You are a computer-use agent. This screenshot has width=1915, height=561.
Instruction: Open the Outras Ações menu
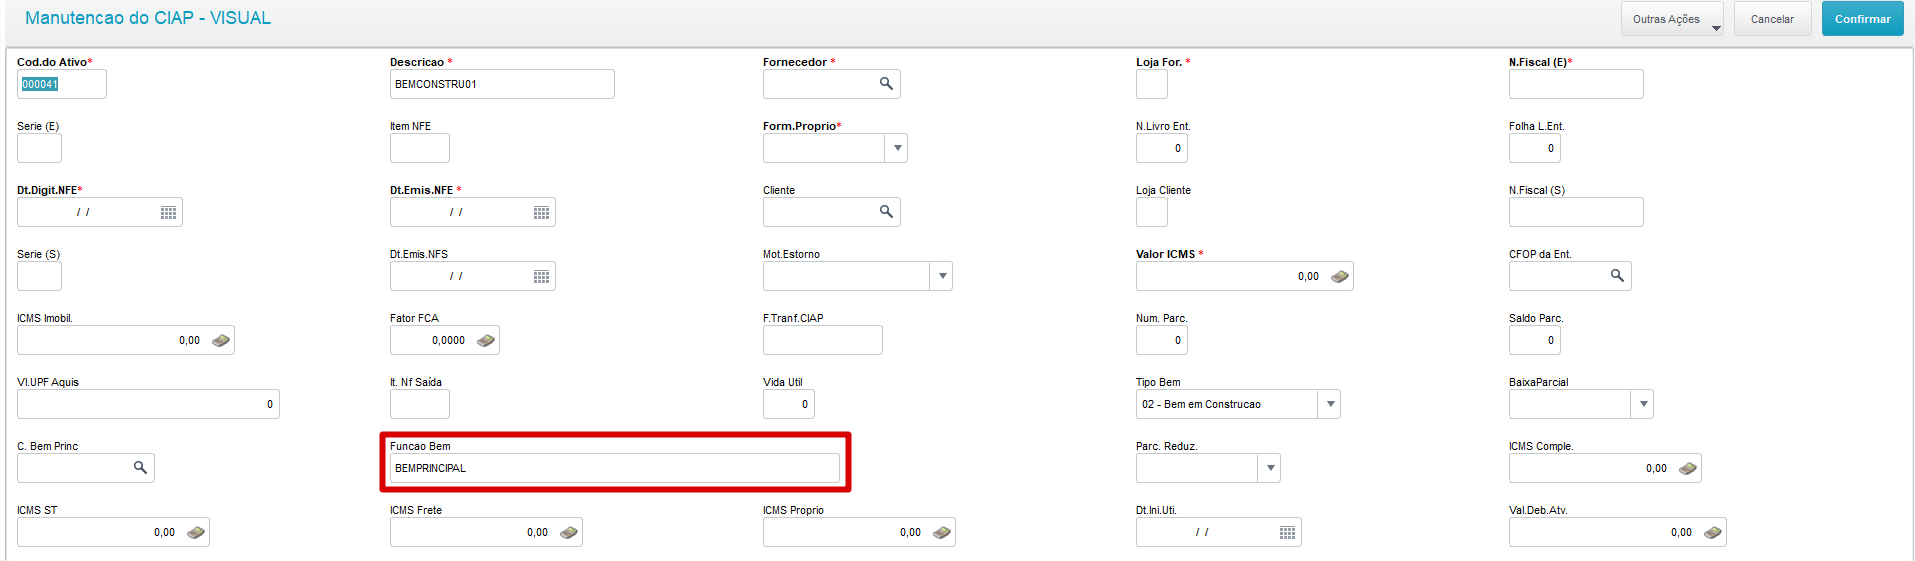[1671, 19]
